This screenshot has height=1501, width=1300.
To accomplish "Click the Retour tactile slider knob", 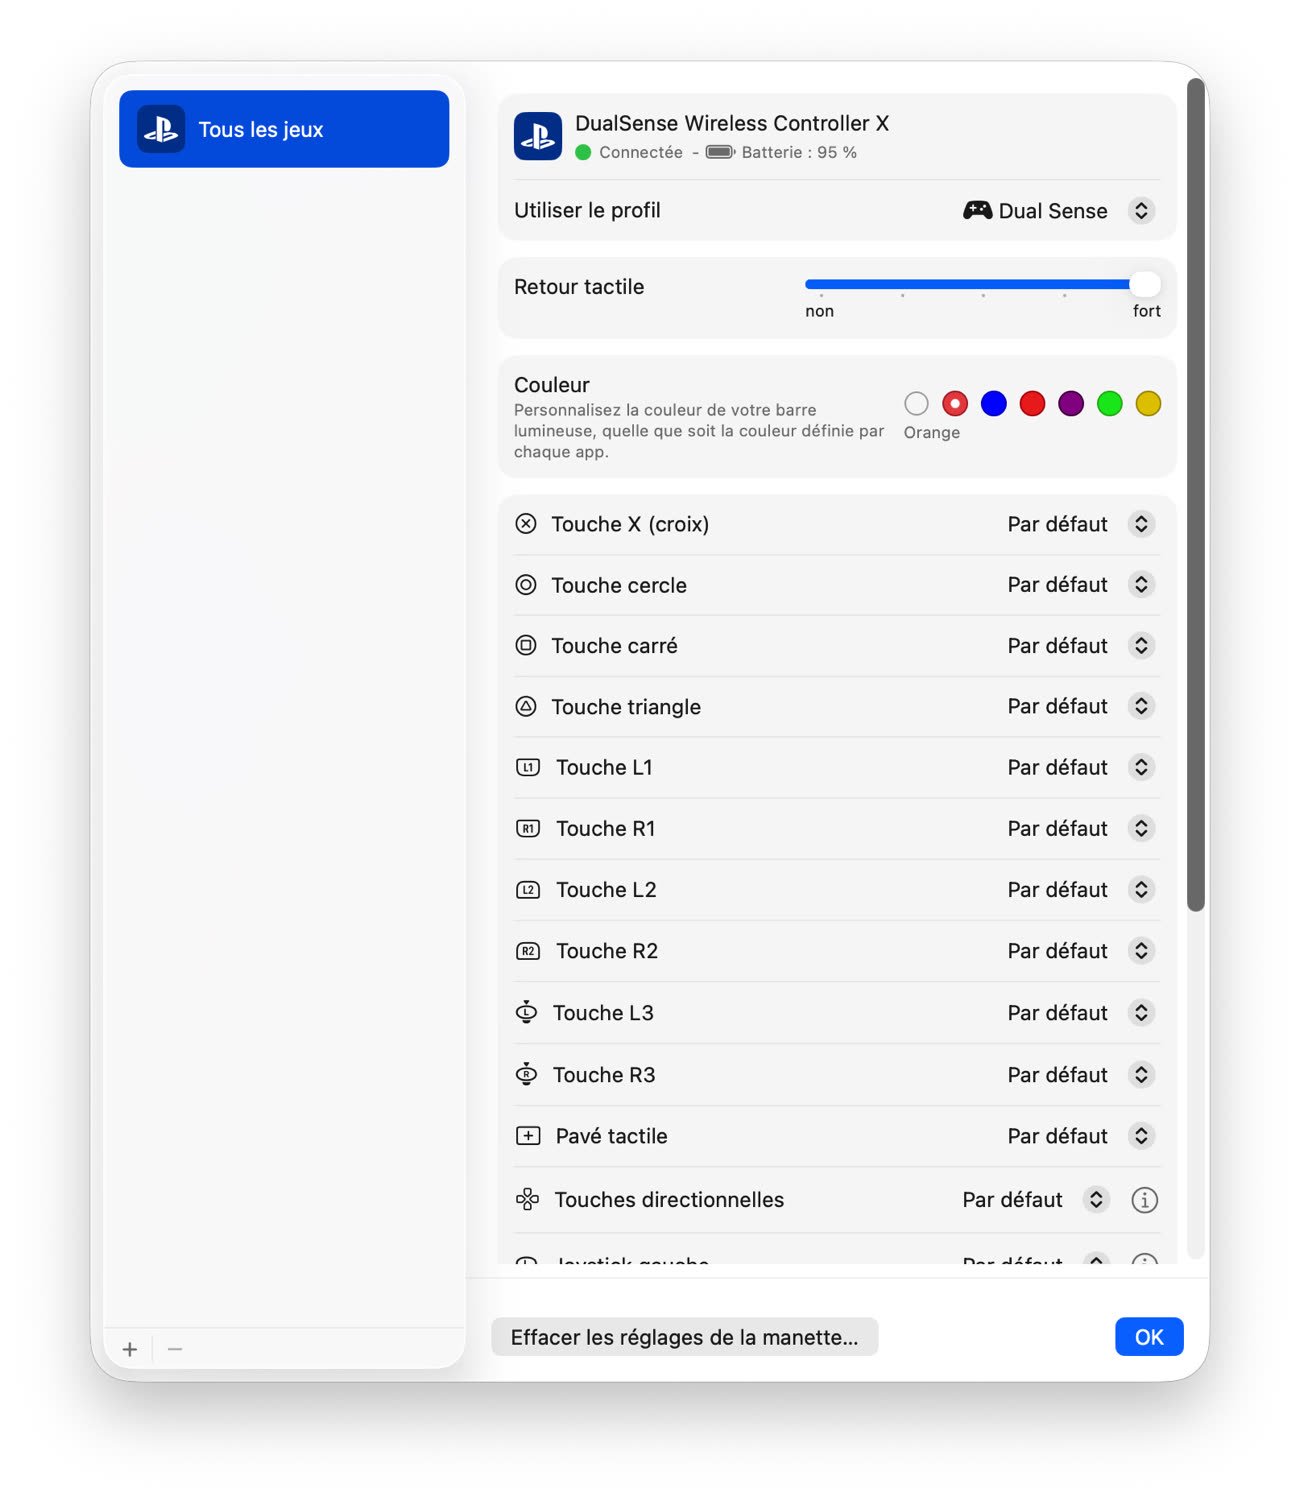I will 1144,284.
